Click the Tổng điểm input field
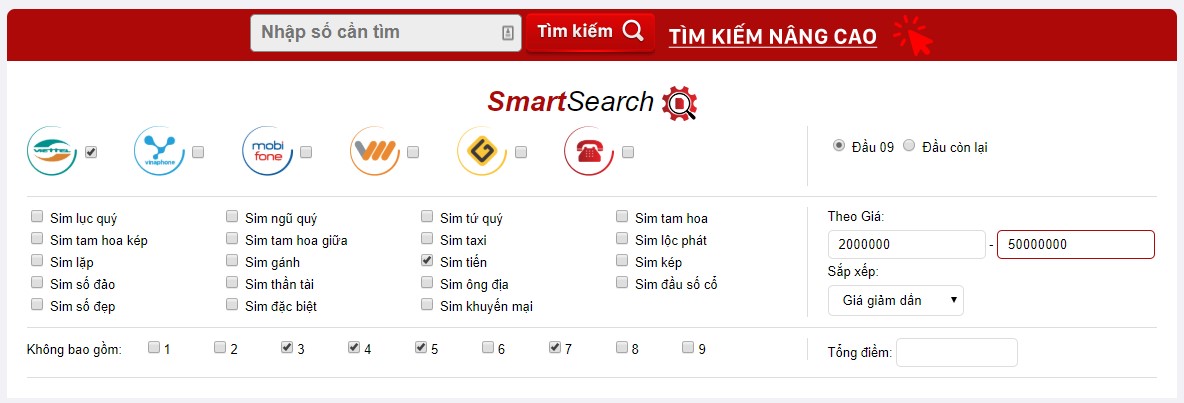The height and width of the screenshot is (403, 1184). tap(957, 352)
